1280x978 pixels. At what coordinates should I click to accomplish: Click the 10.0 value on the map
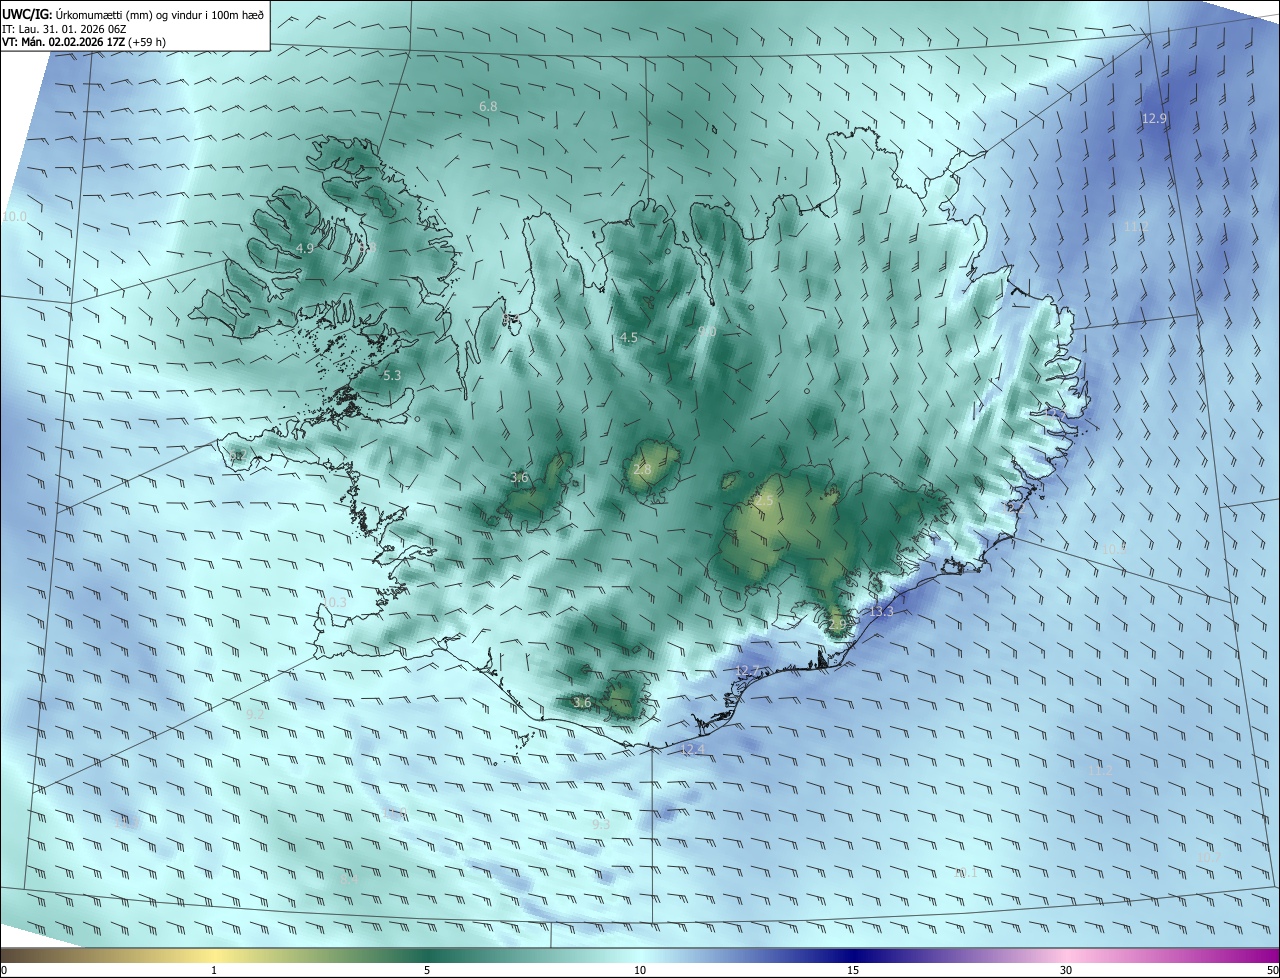click(15, 216)
